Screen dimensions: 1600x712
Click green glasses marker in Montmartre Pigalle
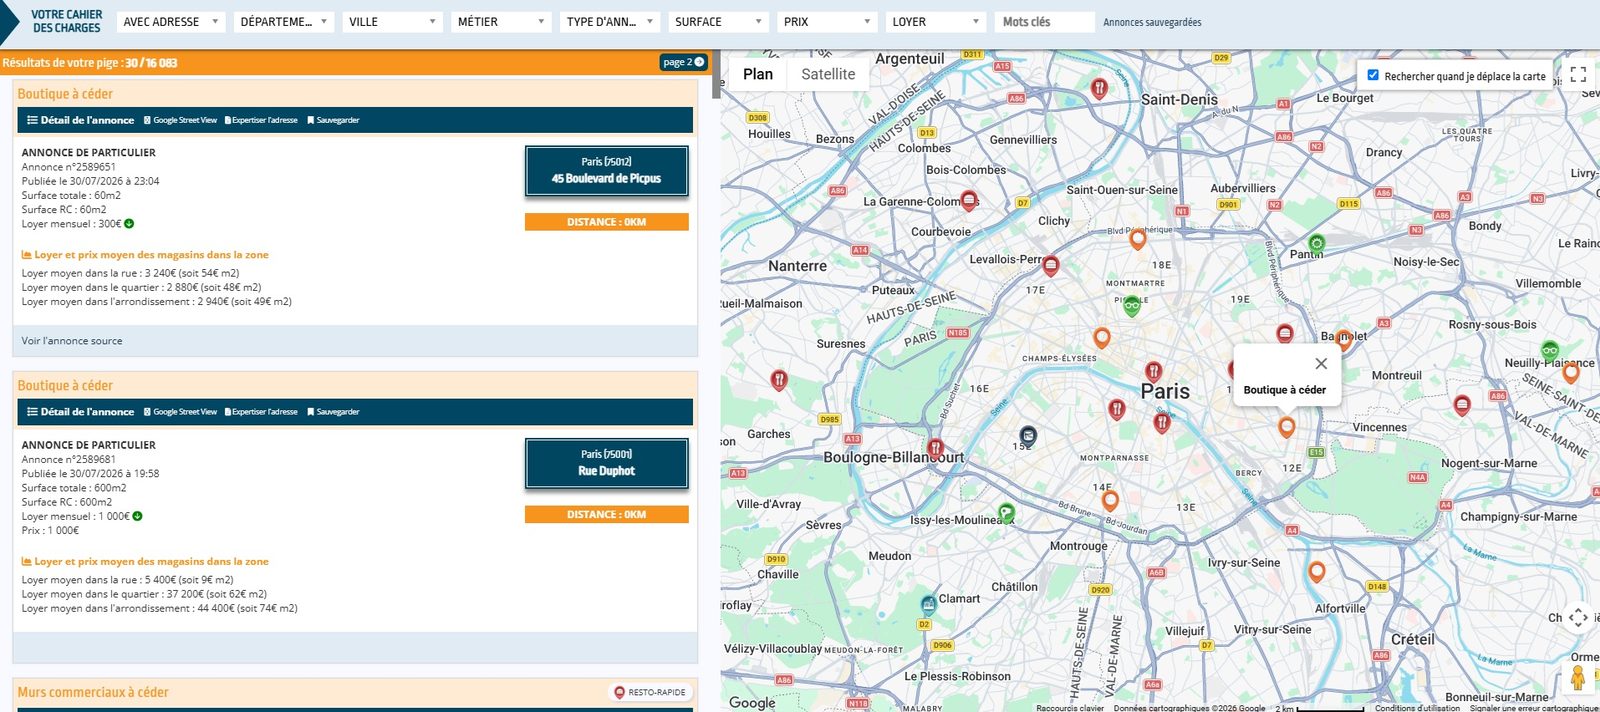(x=1132, y=307)
